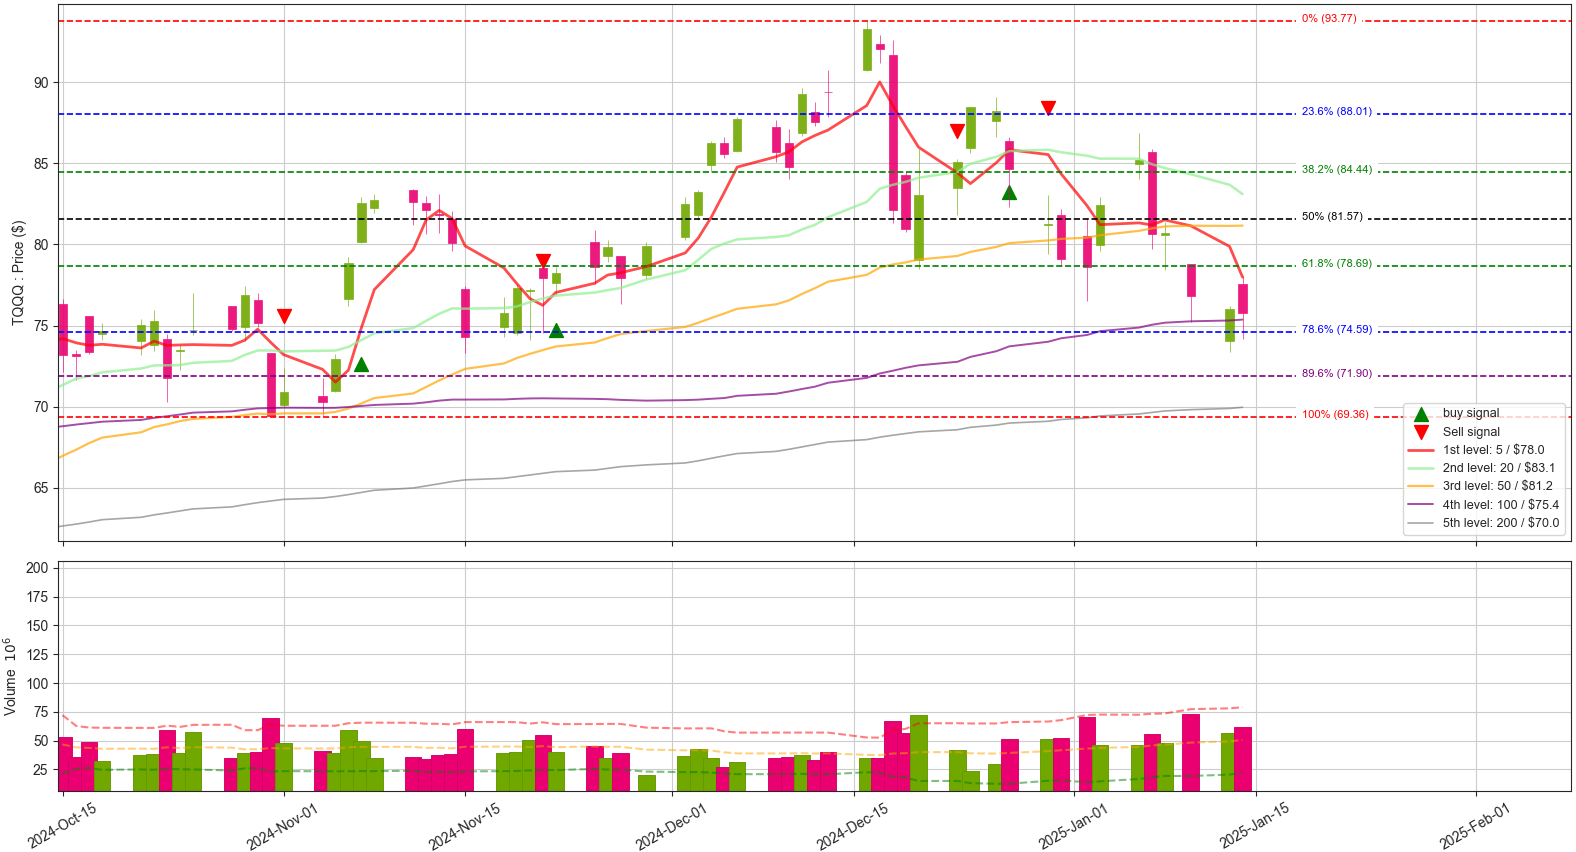The image size is (1576, 852).
Task: Click the light green 2nd level line swatch in legend
Action: click(1421, 468)
